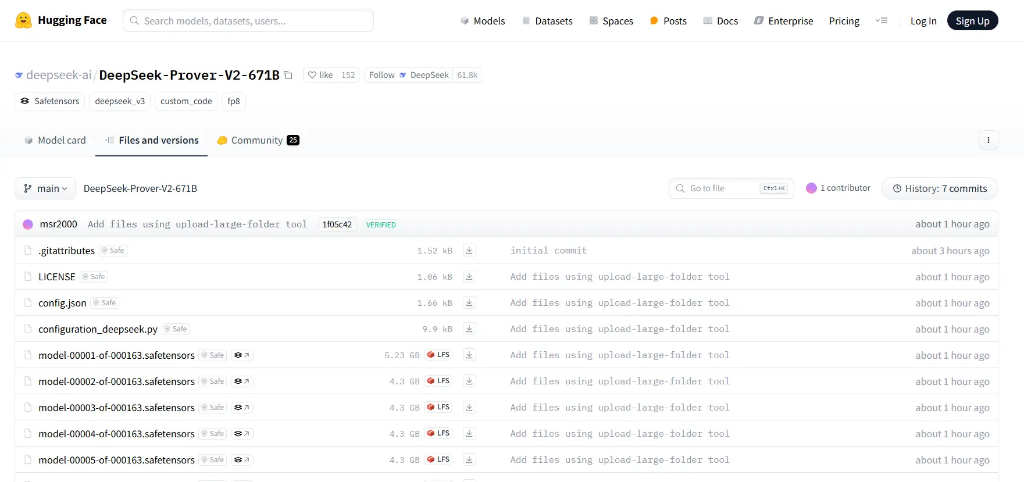Open model-00003-of-000163.safetensors file

116,408
